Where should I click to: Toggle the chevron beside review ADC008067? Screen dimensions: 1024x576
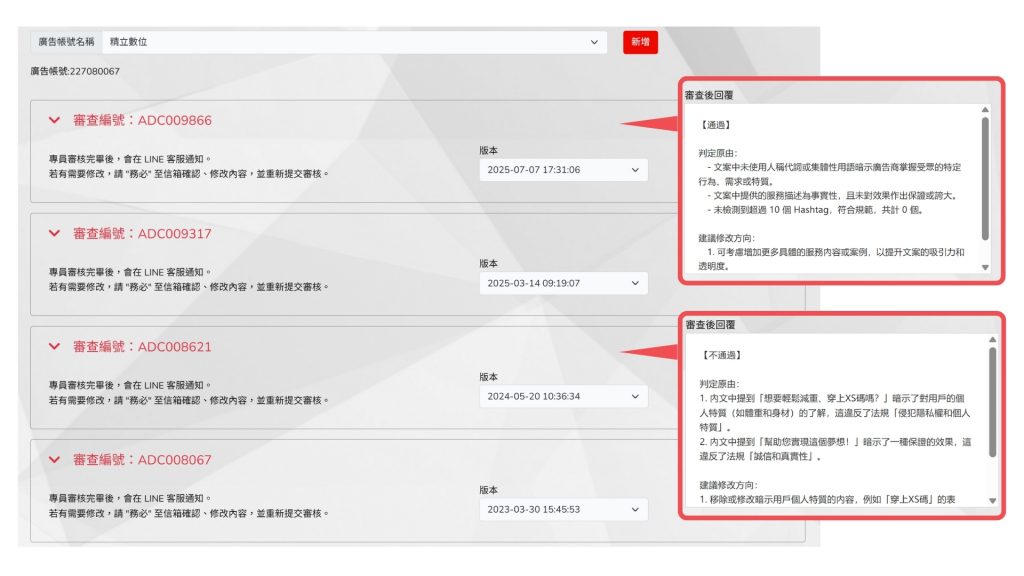coord(55,459)
